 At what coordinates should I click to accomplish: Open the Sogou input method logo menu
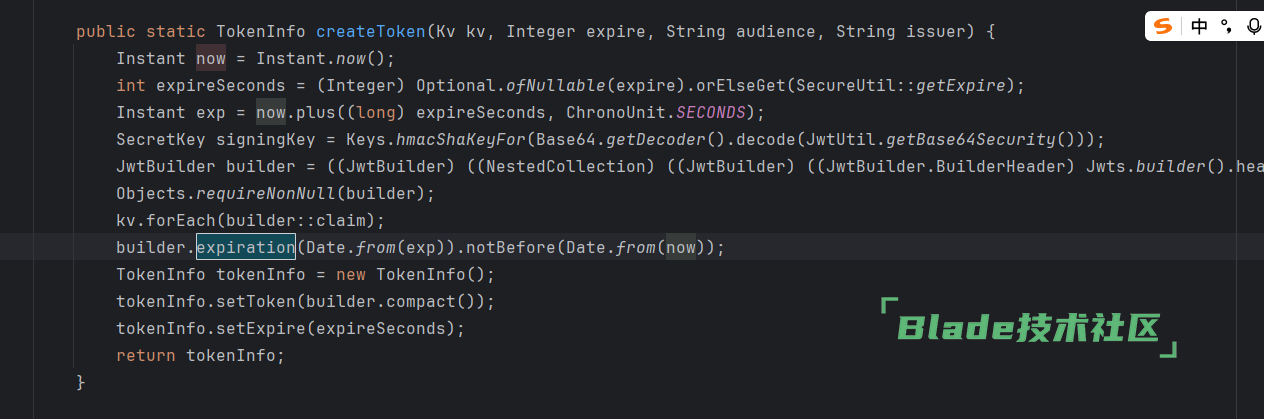(x=1163, y=27)
